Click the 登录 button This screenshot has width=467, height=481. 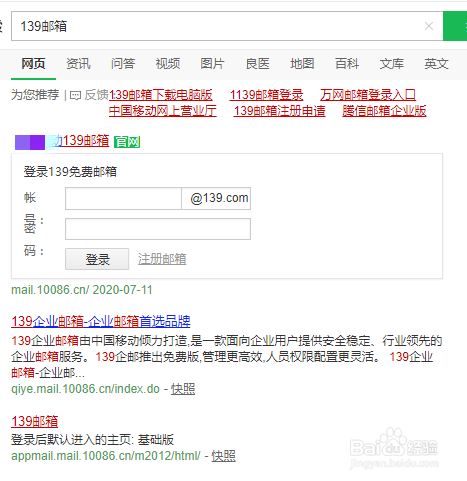coord(97,259)
